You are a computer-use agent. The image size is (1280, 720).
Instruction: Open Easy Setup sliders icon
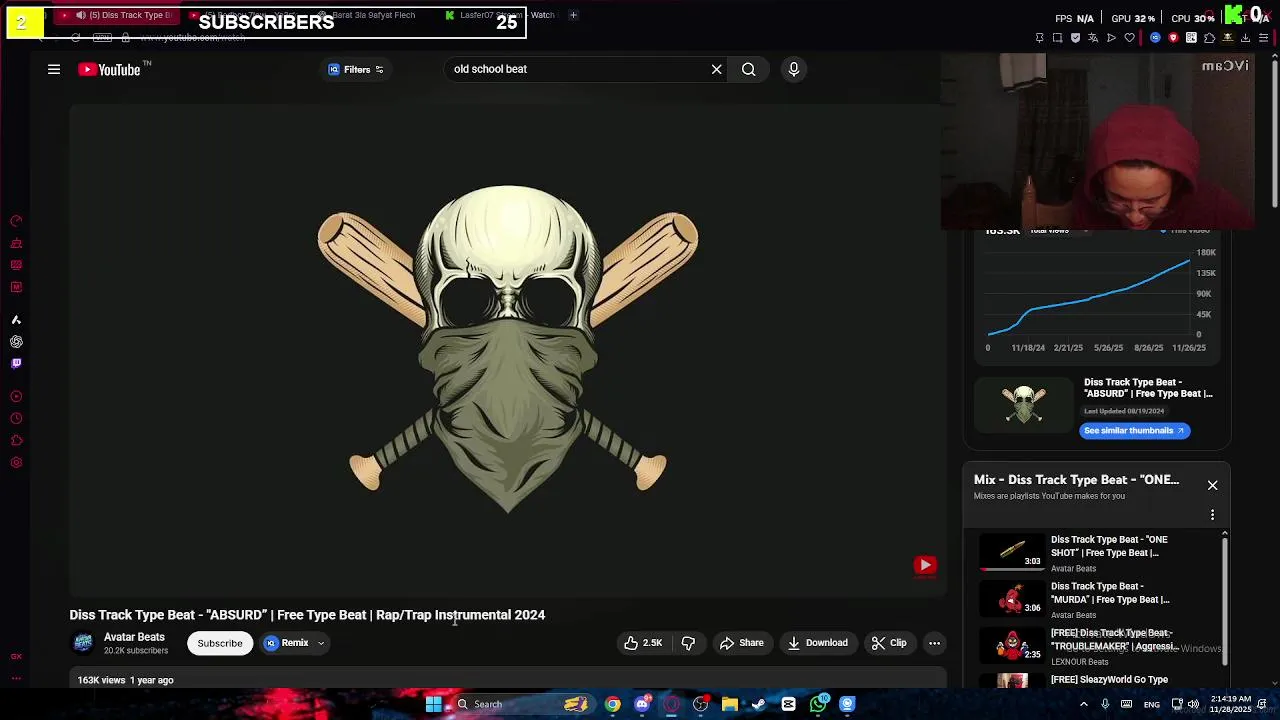(1264, 38)
